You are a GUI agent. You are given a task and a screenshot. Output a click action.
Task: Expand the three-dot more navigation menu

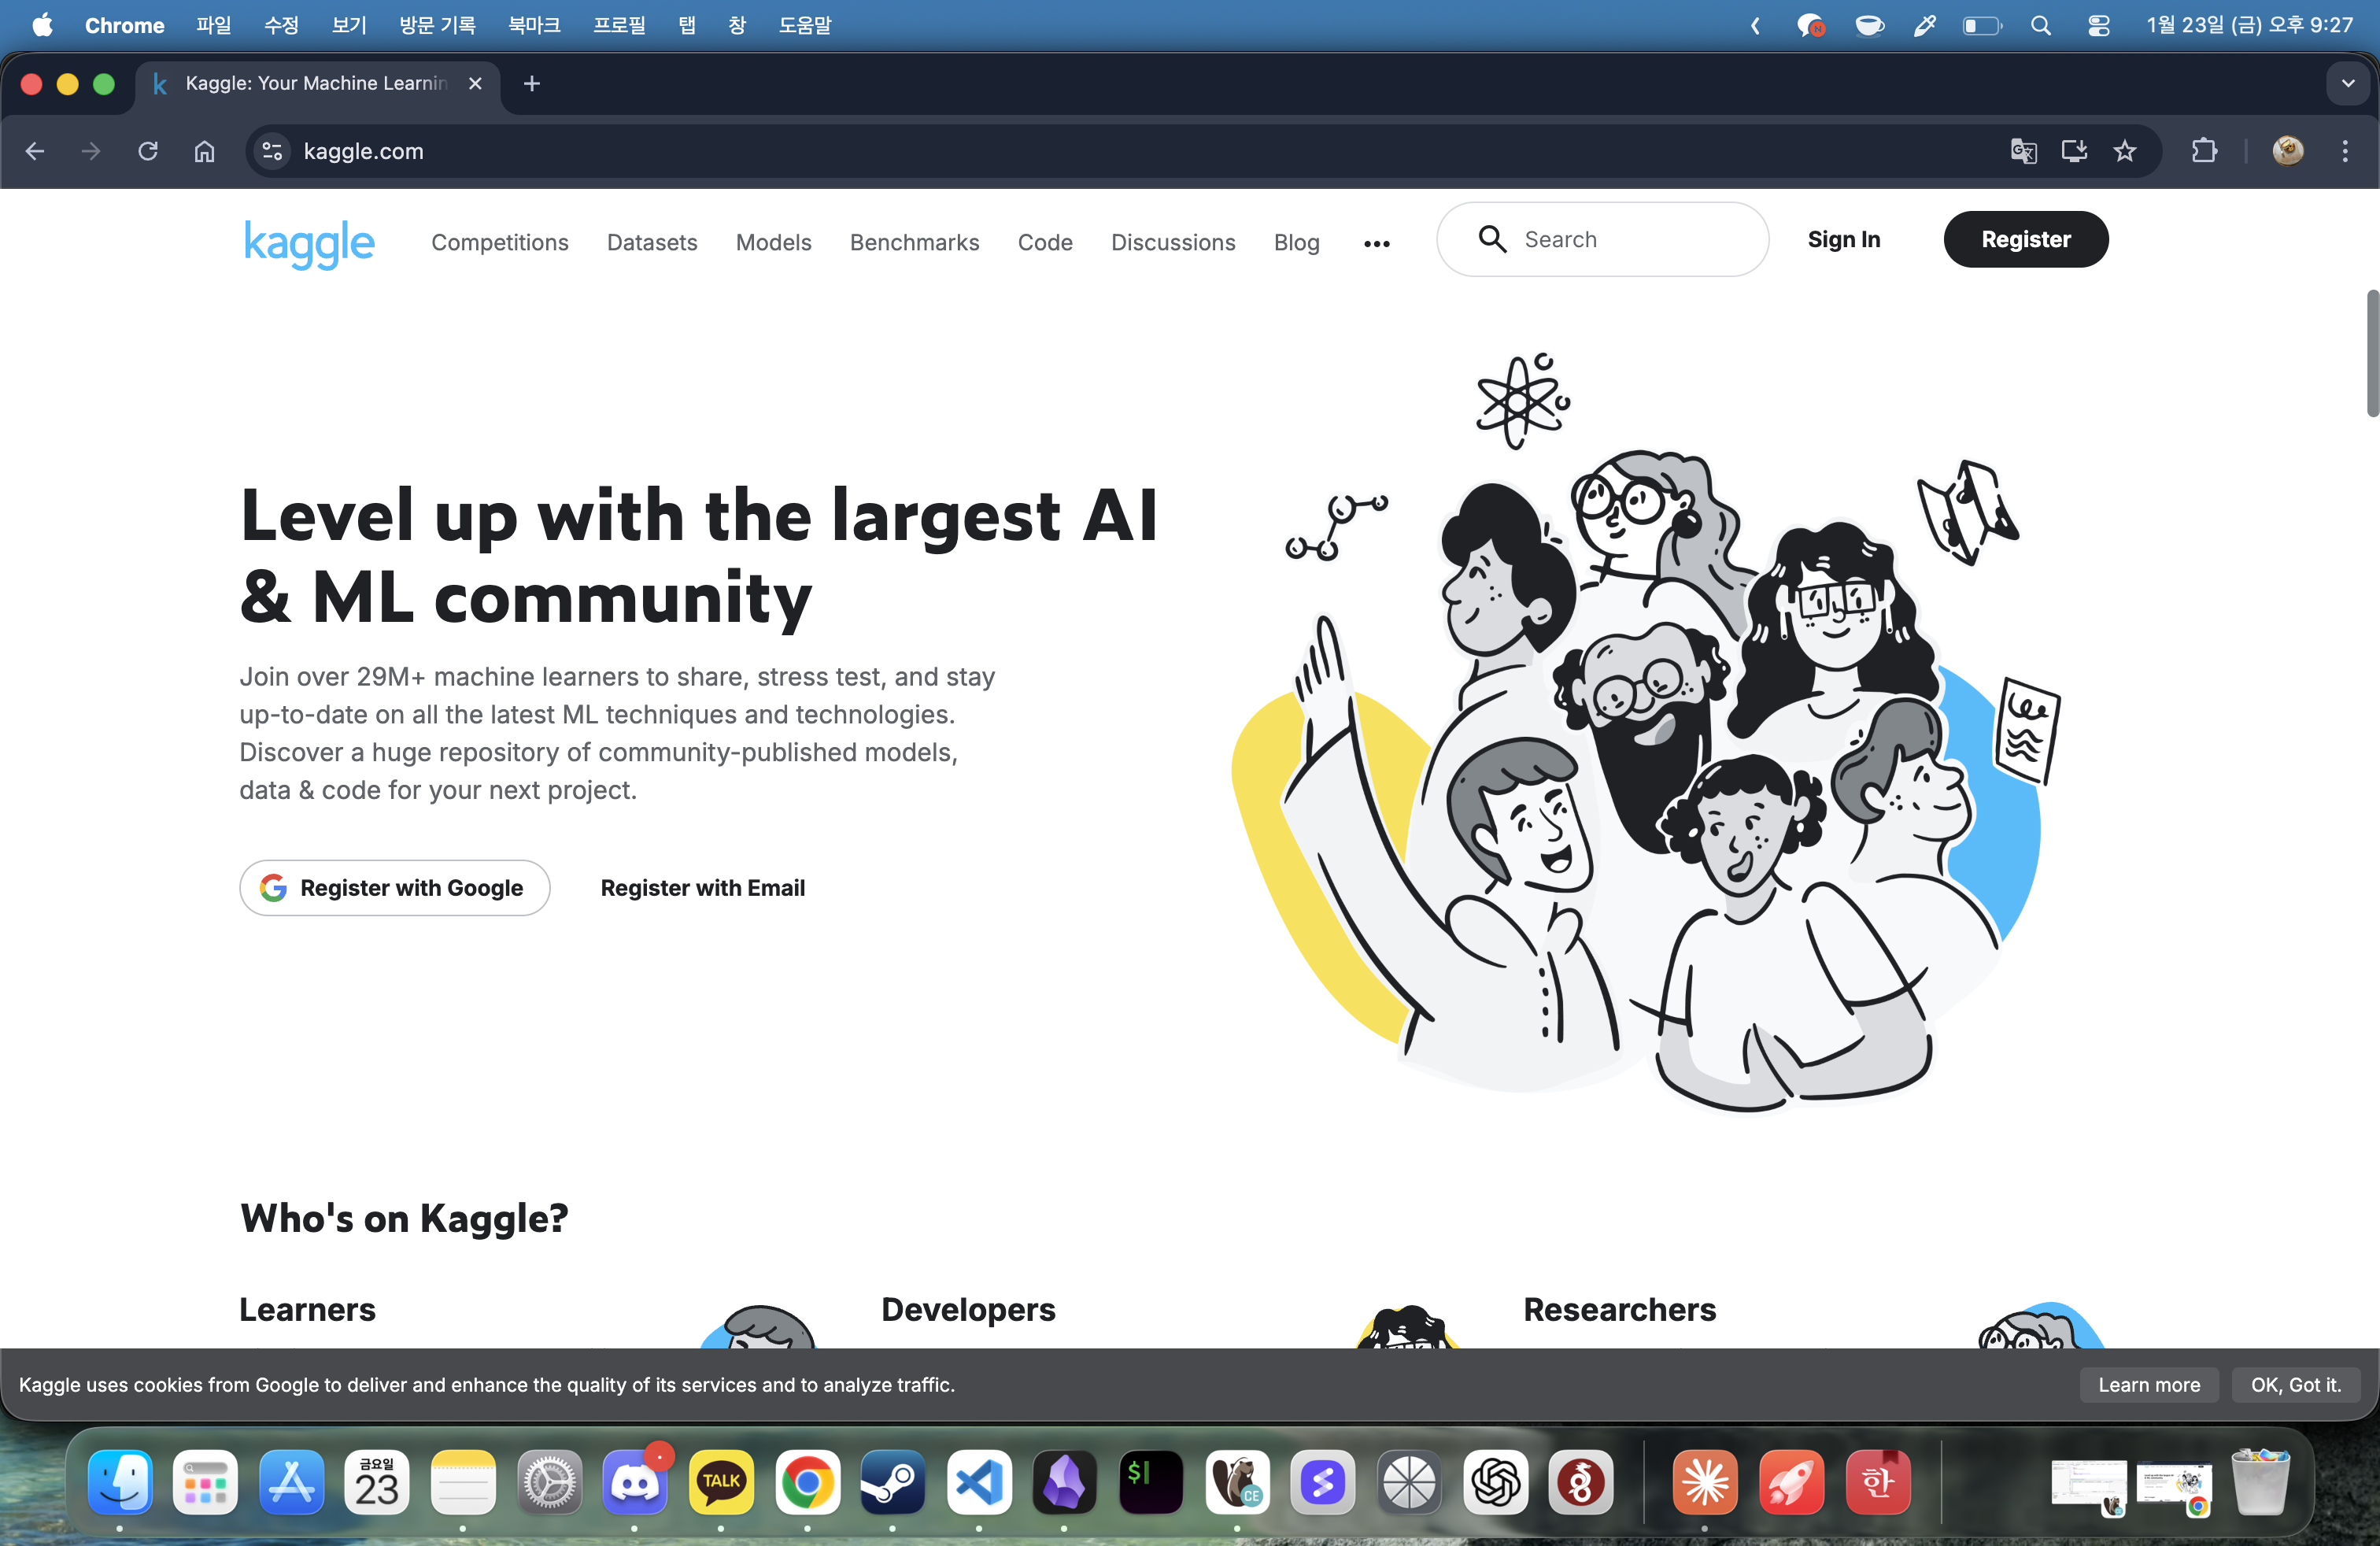(x=1376, y=243)
